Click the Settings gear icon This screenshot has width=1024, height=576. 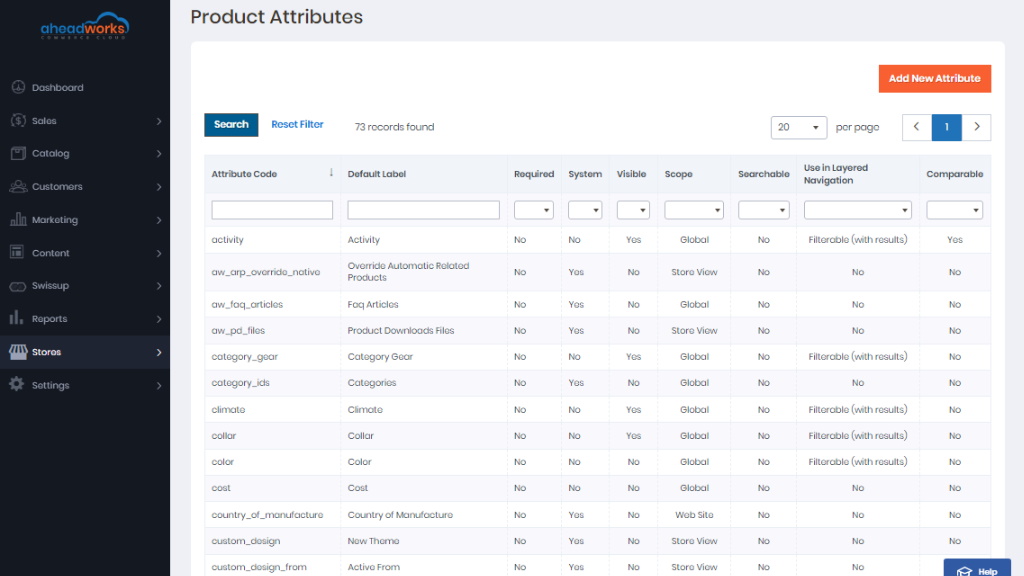click(x=17, y=385)
